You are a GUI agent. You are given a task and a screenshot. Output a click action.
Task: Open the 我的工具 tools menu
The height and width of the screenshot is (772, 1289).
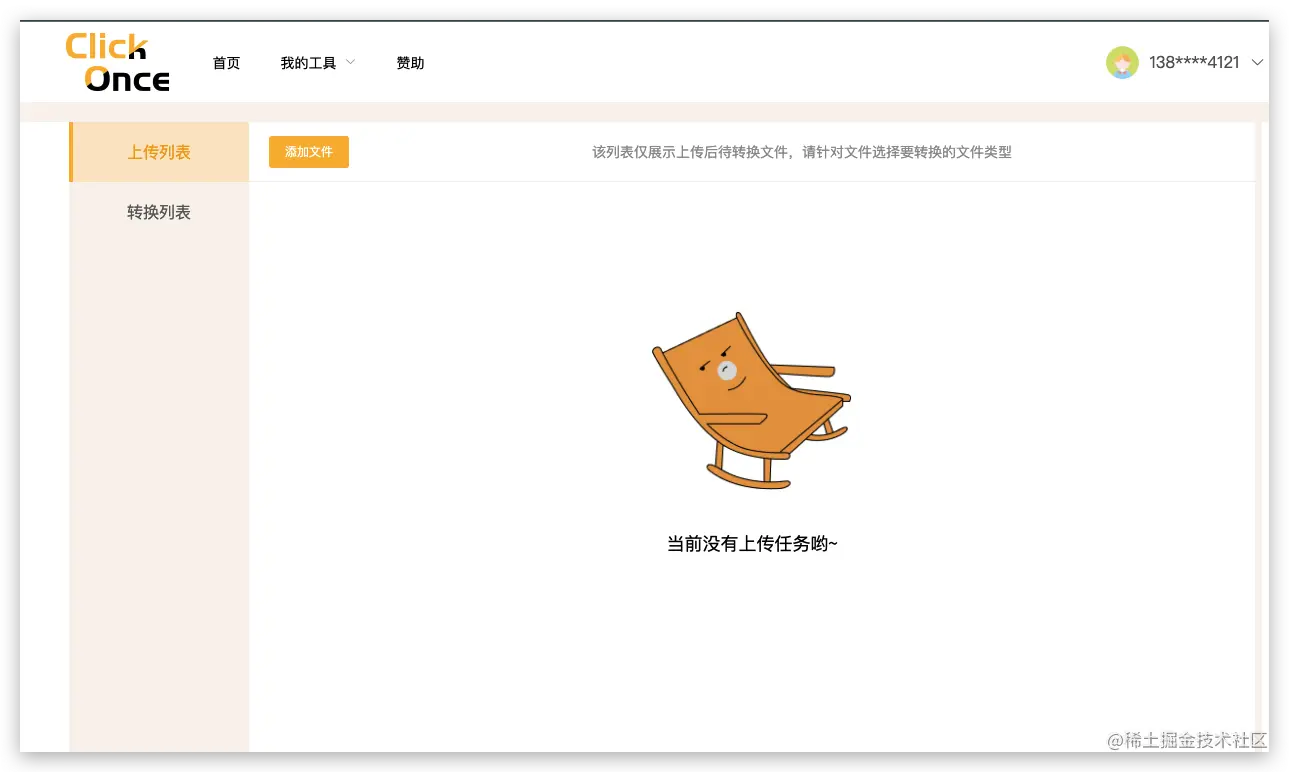point(309,62)
